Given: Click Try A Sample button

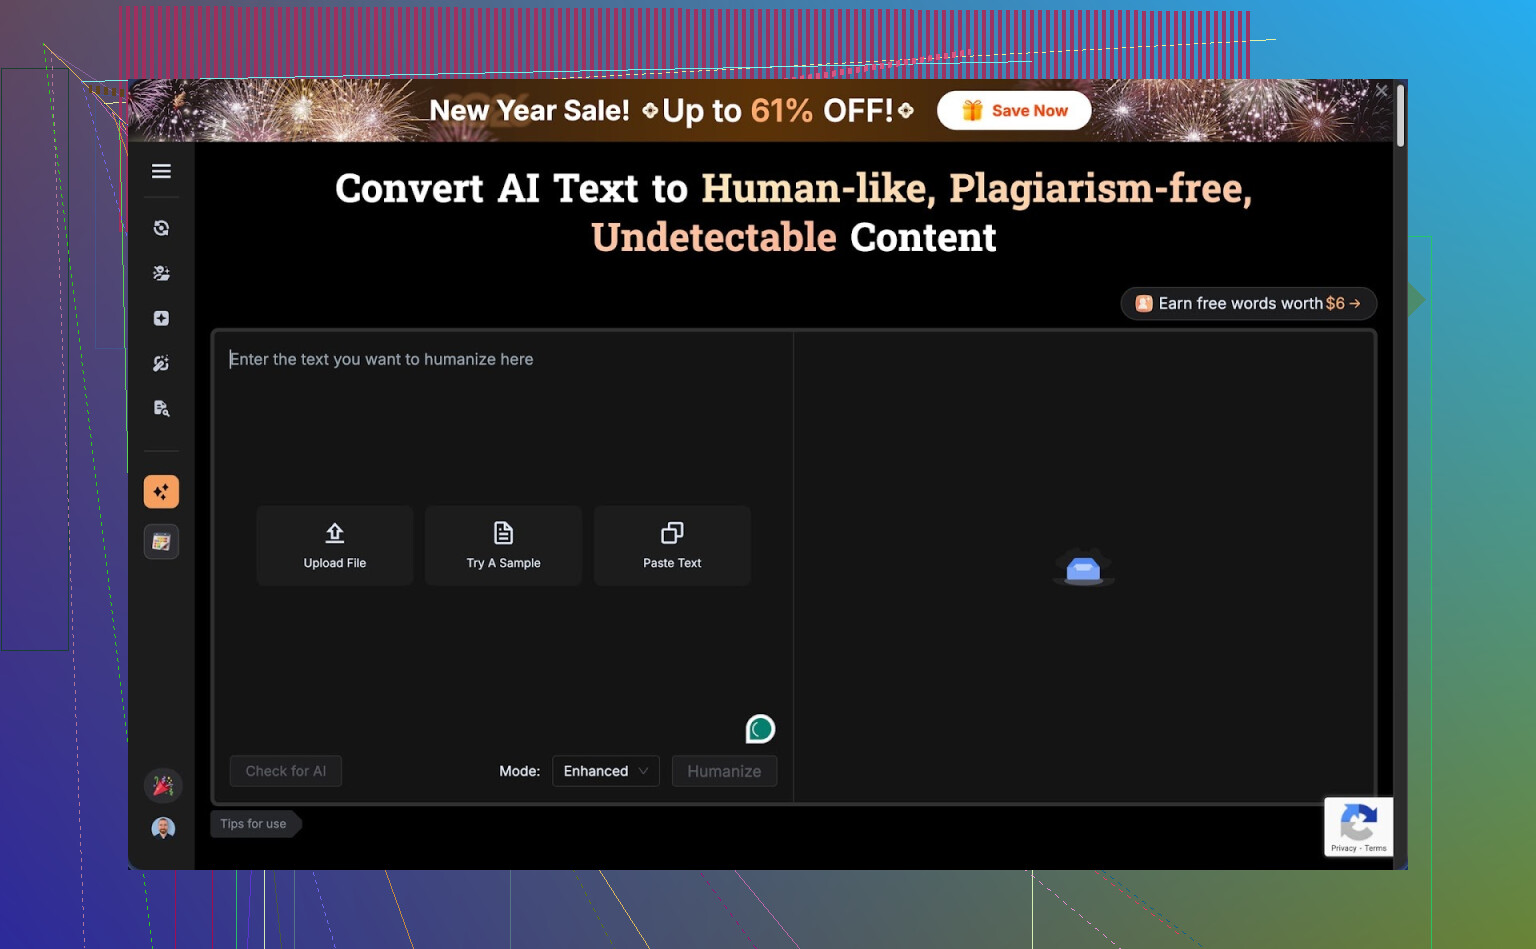Looking at the screenshot, I should coord(503,545).
